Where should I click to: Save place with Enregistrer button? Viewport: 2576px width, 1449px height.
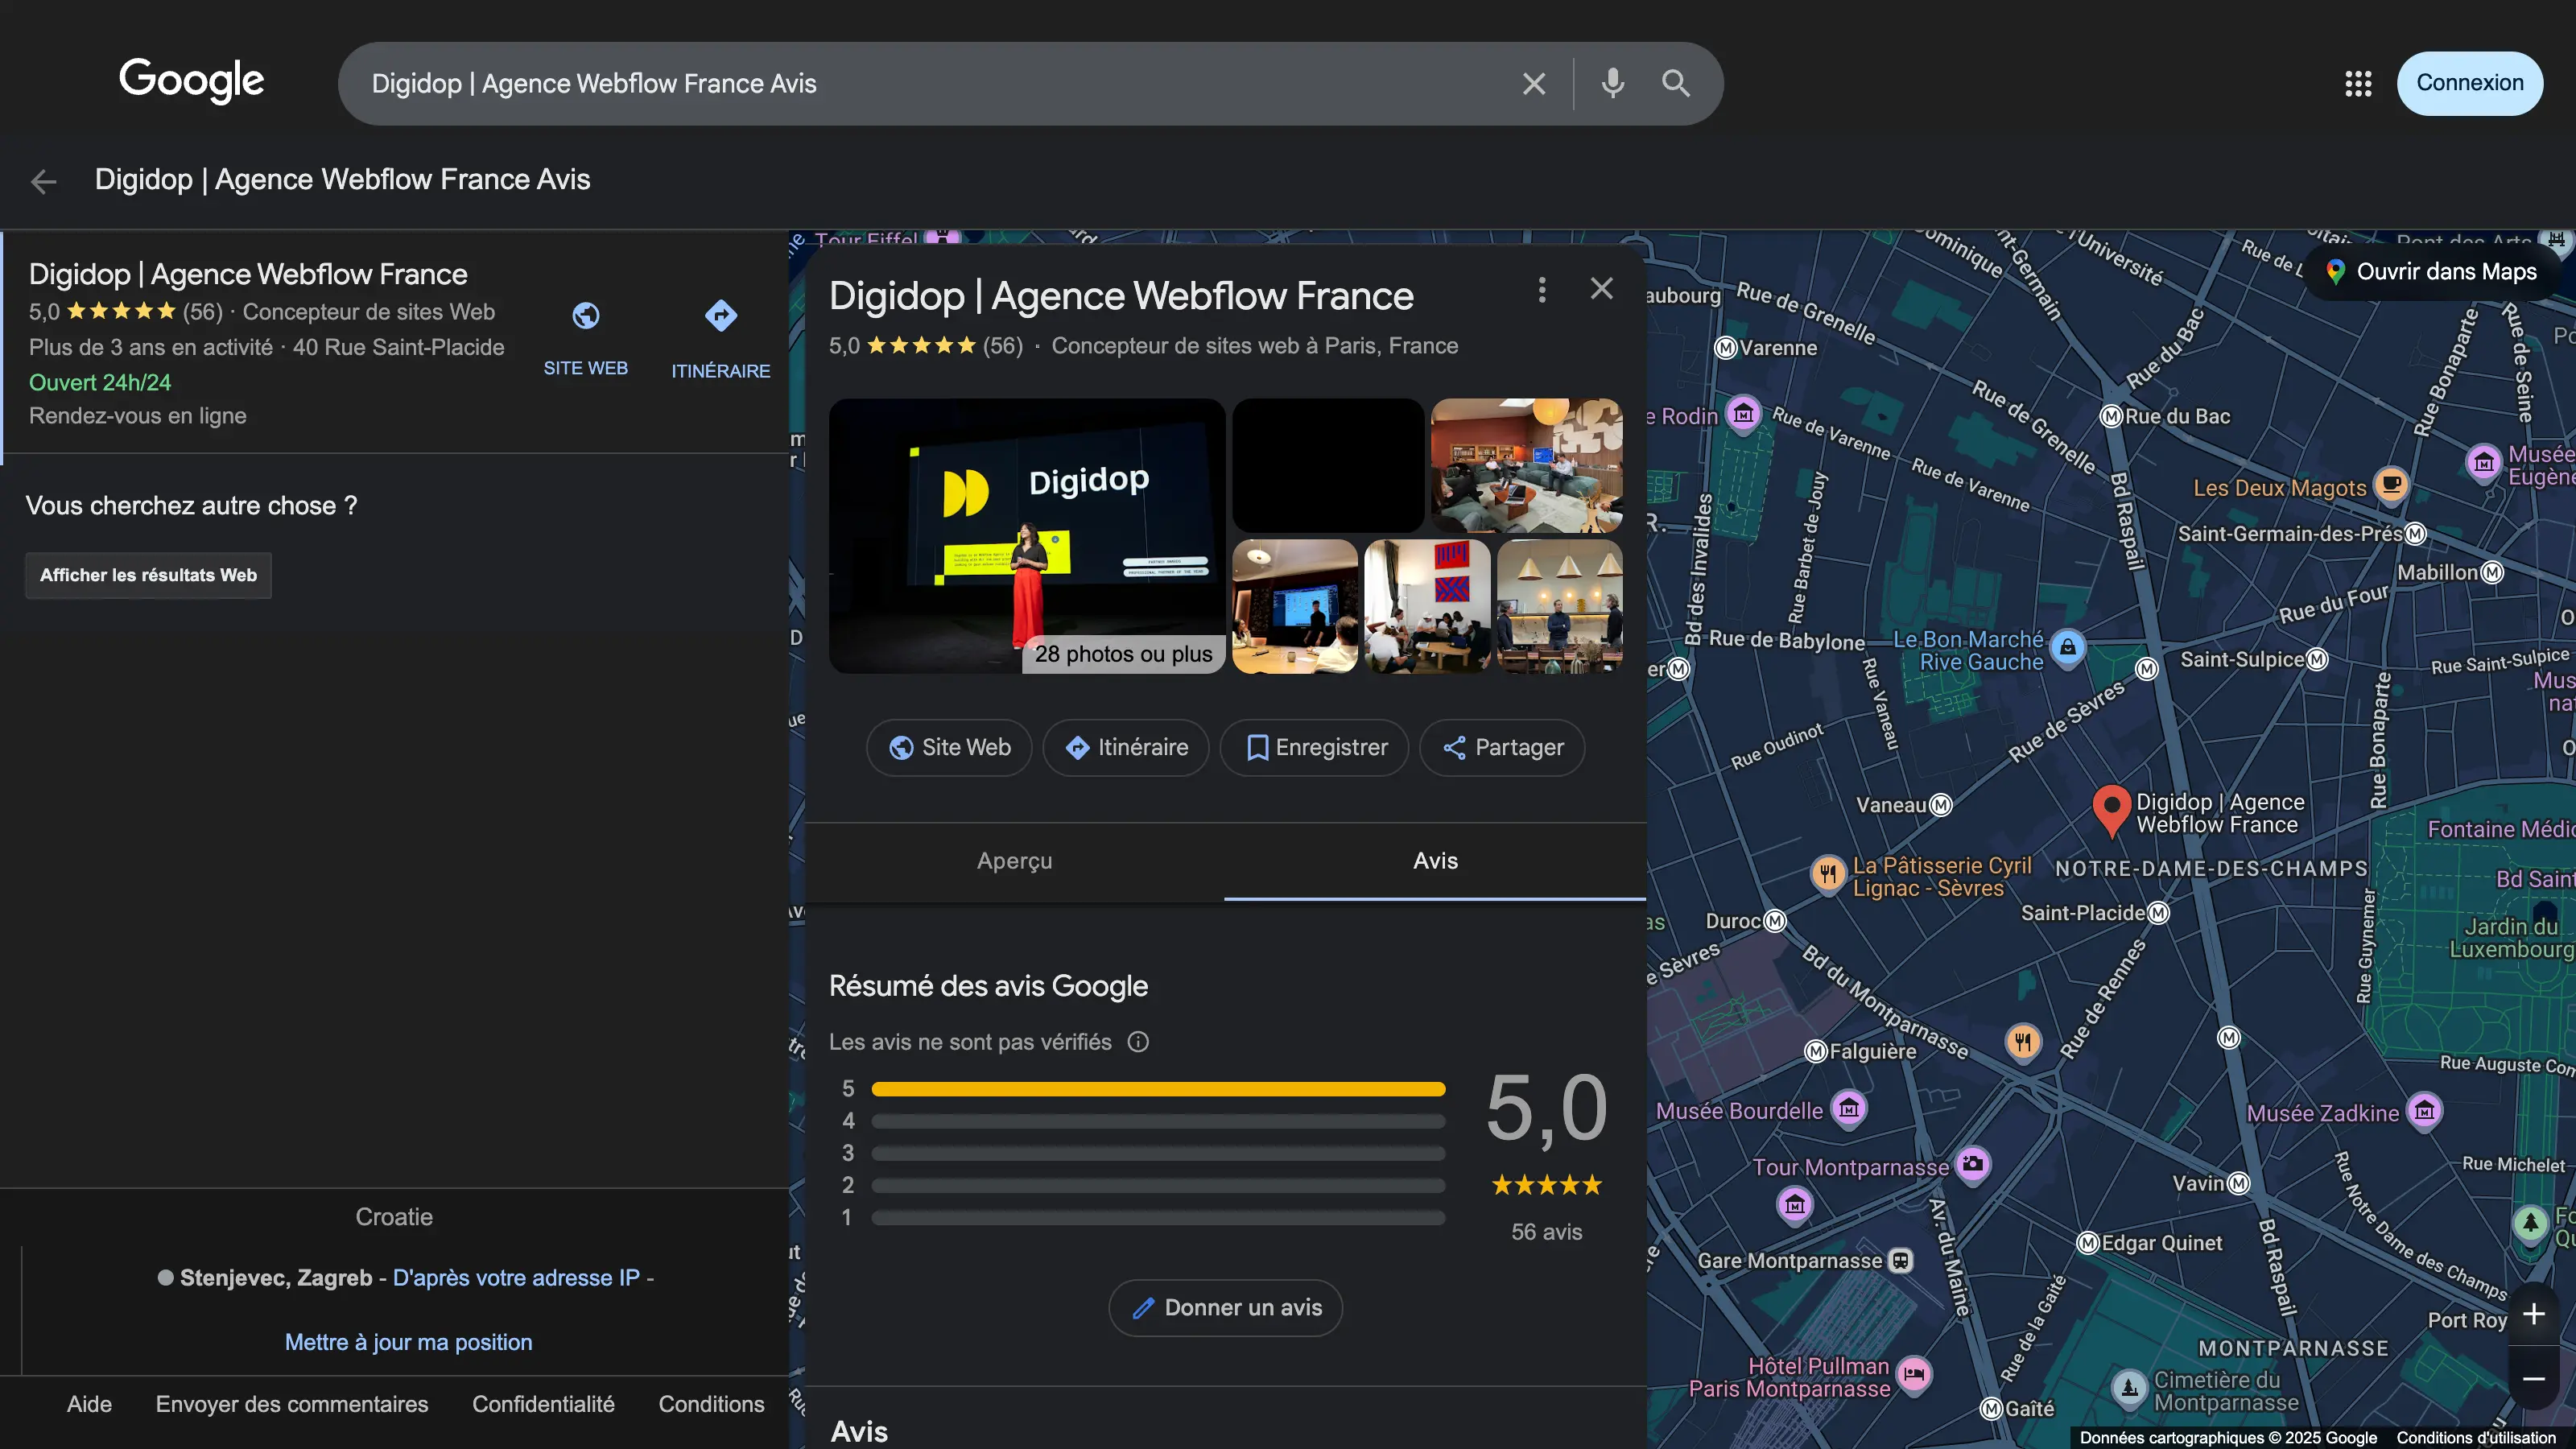1315,748
